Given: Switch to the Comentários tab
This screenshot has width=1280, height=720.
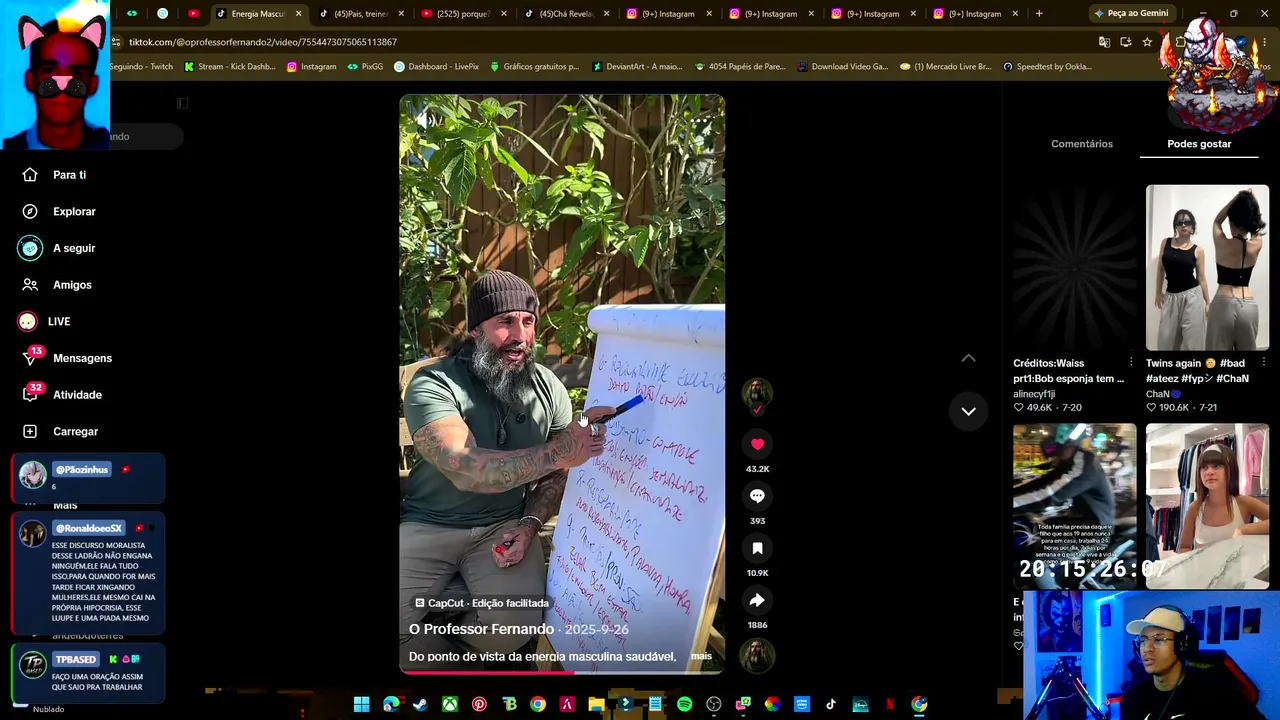Looking at the screenshot, I should (1082, 144).
